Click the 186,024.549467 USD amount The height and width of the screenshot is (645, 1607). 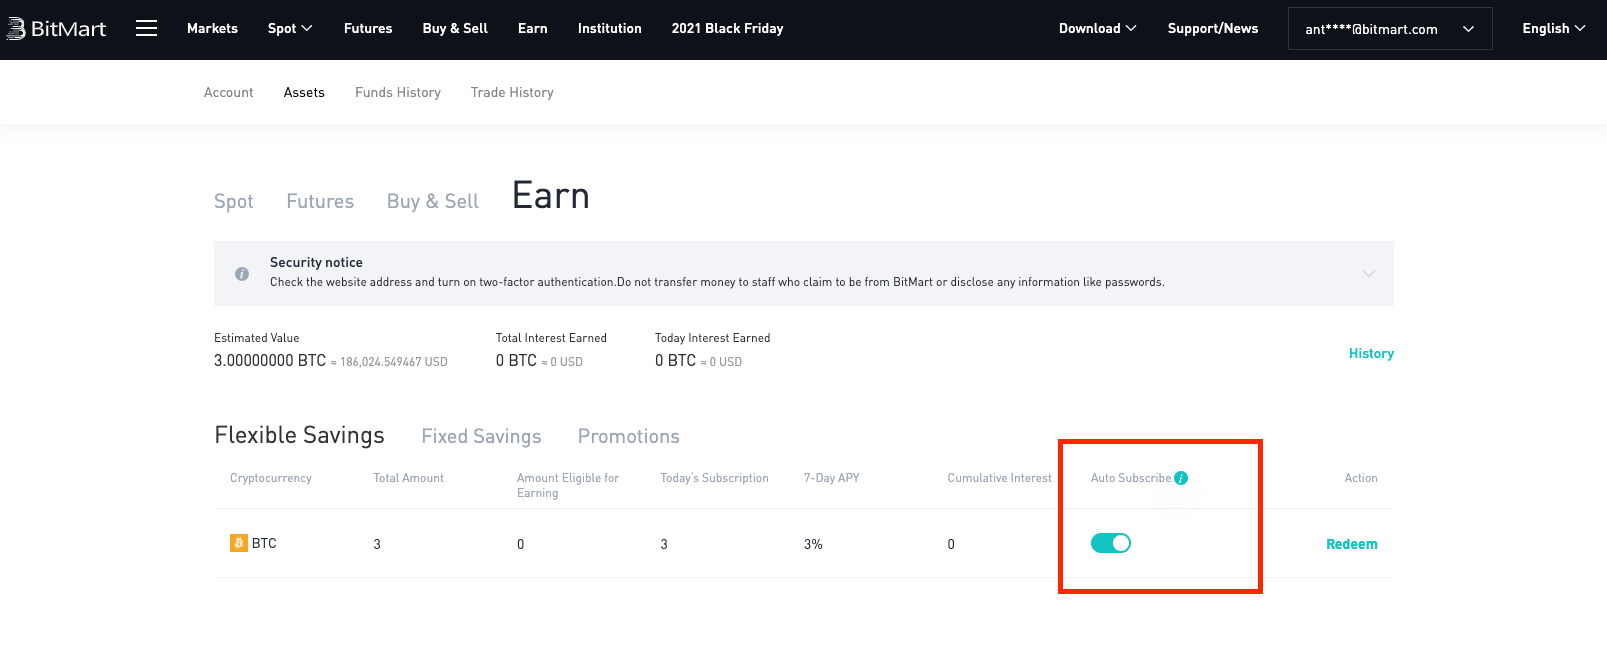point(394,362)
